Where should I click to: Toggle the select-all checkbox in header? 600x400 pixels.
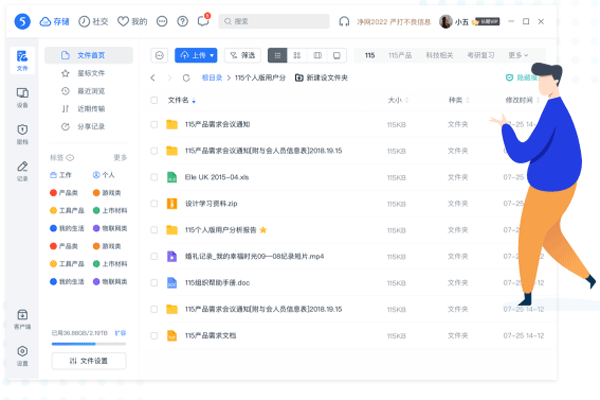(x=155, y=100)
